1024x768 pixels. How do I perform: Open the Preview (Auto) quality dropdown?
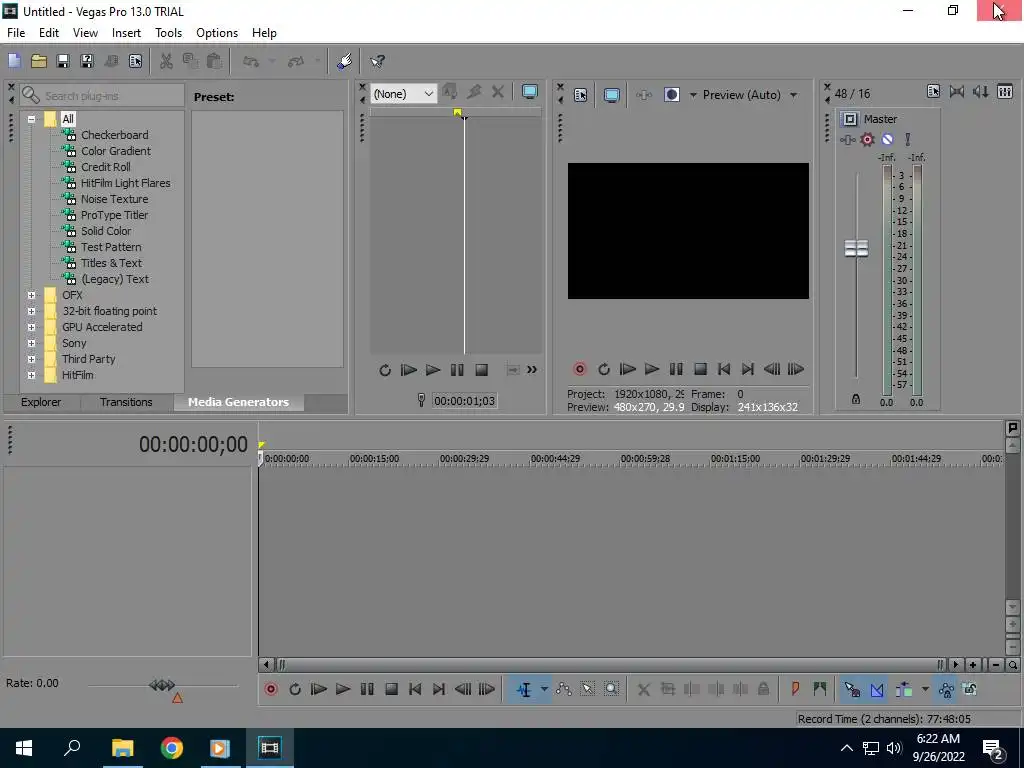(x=793, y=95)
